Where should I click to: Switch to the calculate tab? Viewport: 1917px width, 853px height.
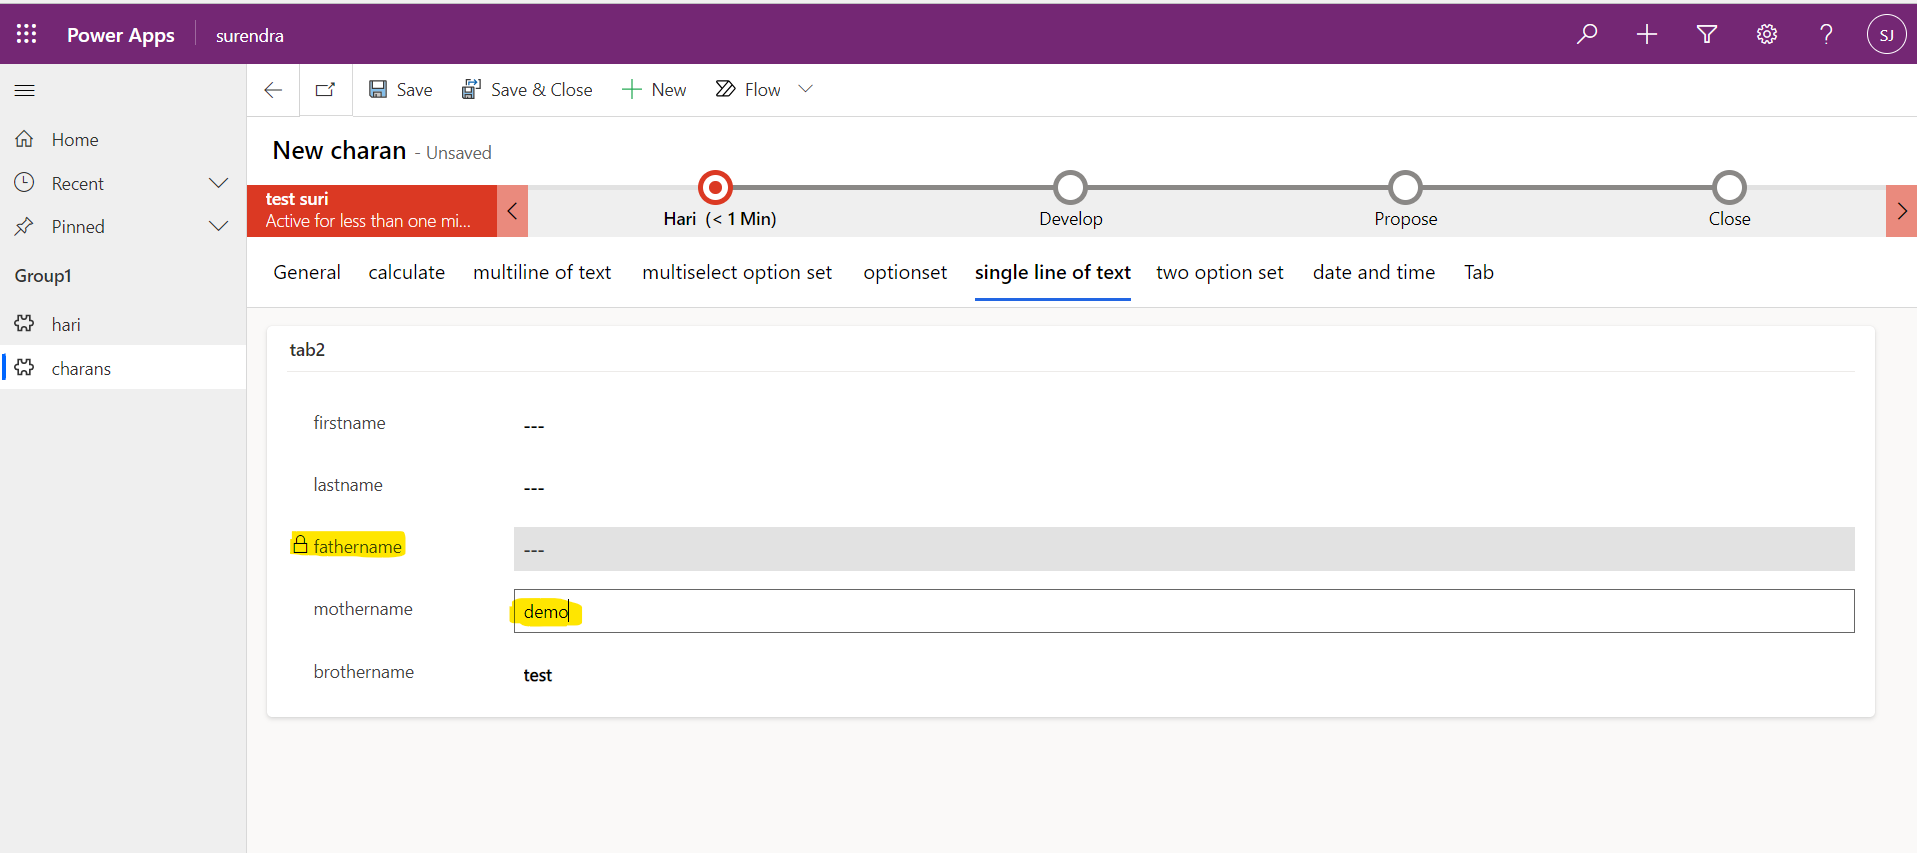click(406, 272)
